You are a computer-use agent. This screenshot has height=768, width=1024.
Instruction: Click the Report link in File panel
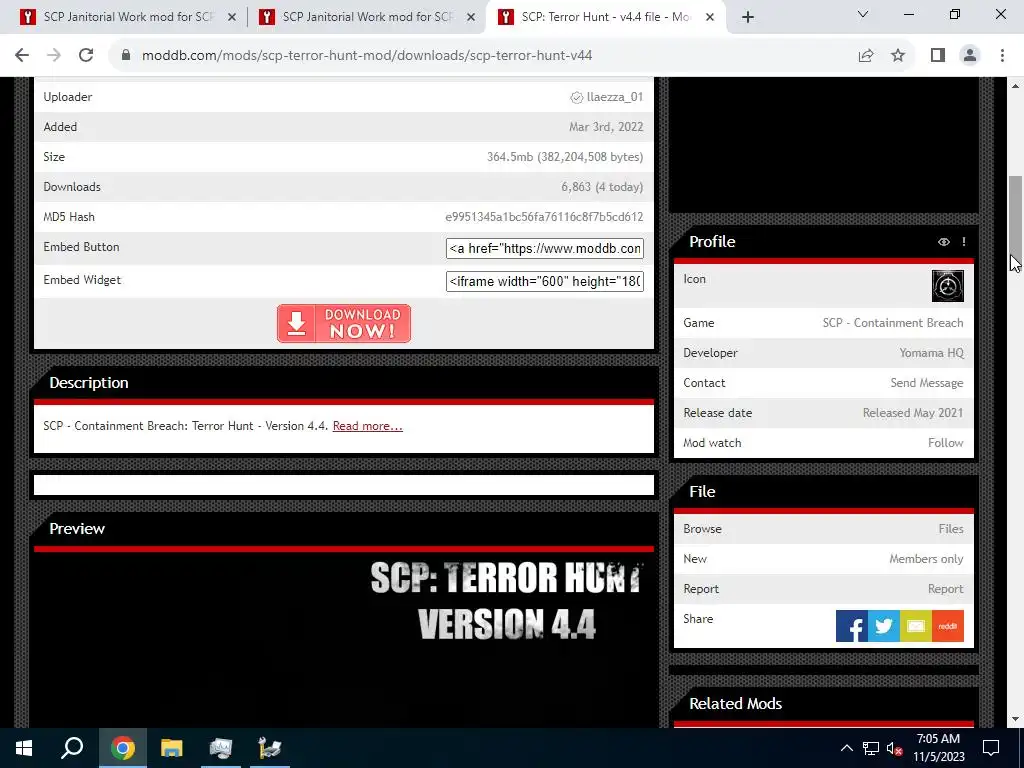tap(946, 589)
